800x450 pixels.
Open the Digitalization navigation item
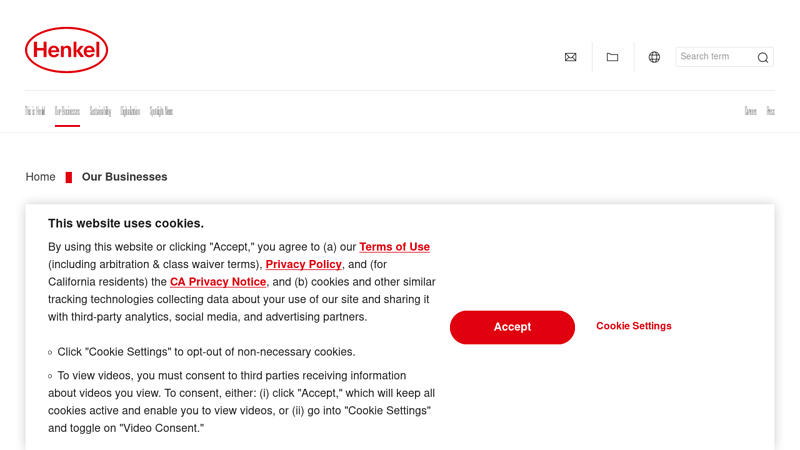[x=130, y=111]
